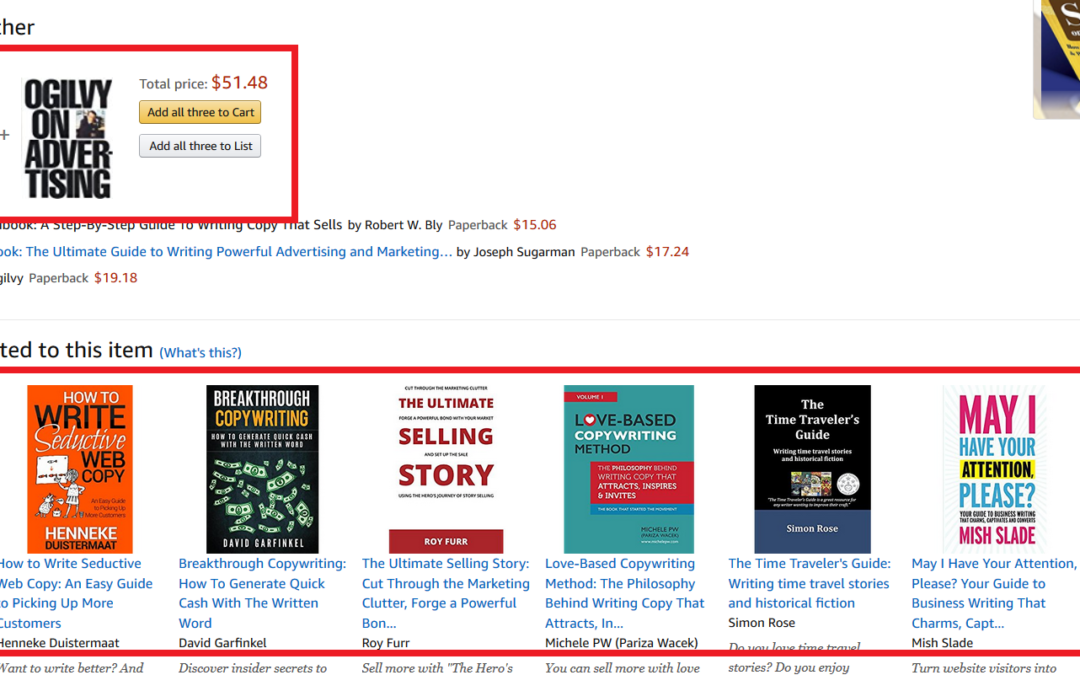Open the Love-Based Copywriting Method title link
1080x675 pixels.
(625, 593)
